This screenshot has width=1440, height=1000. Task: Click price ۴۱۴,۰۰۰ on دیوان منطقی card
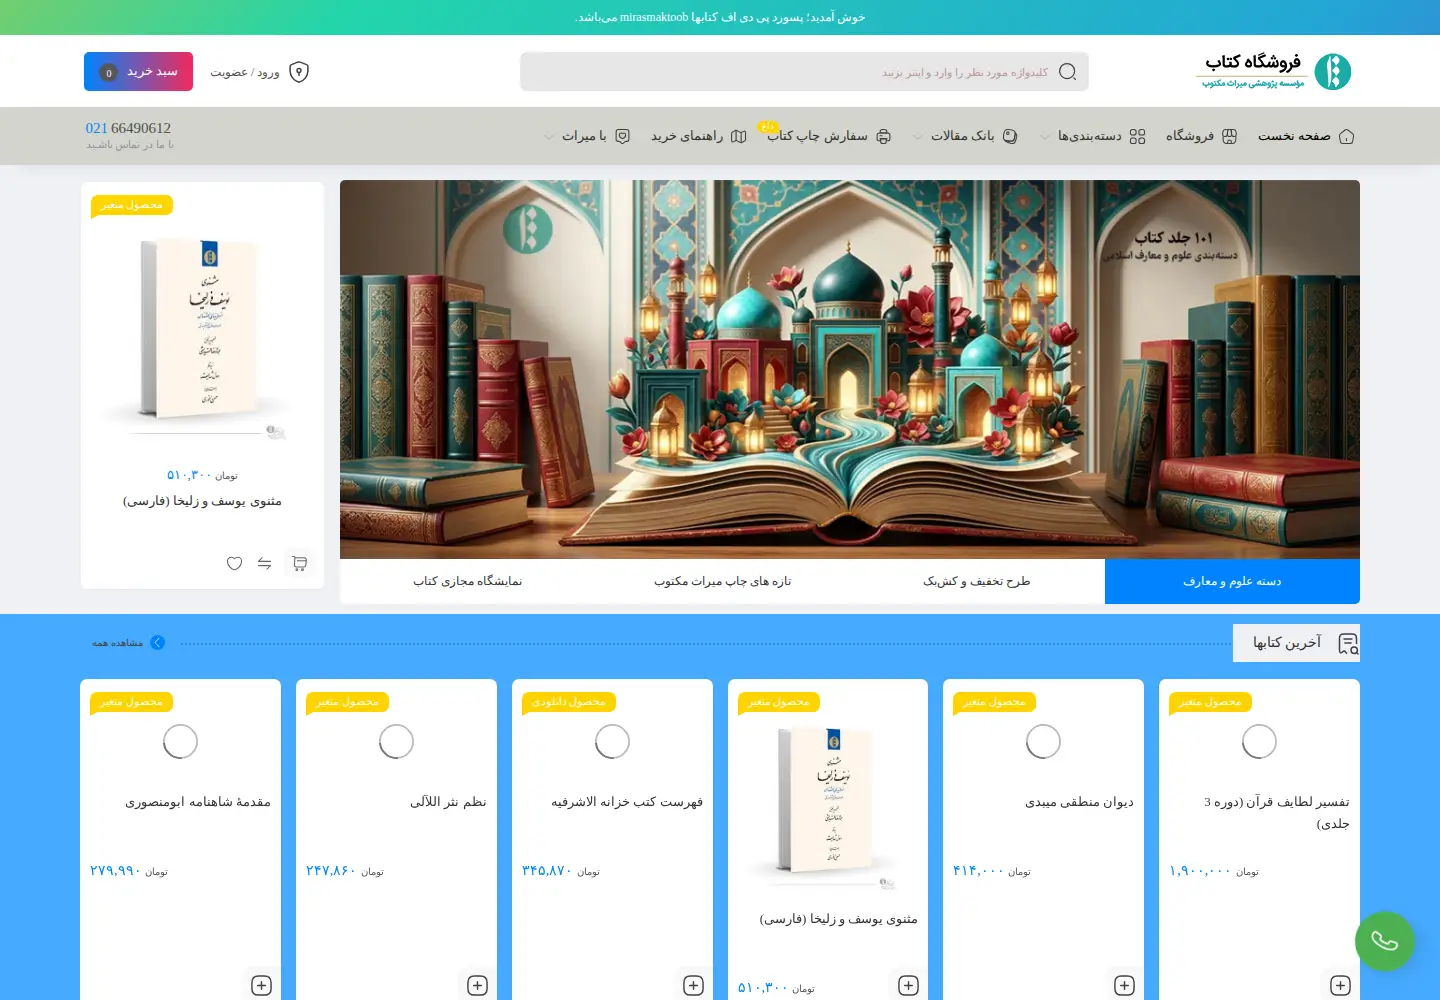979,871
